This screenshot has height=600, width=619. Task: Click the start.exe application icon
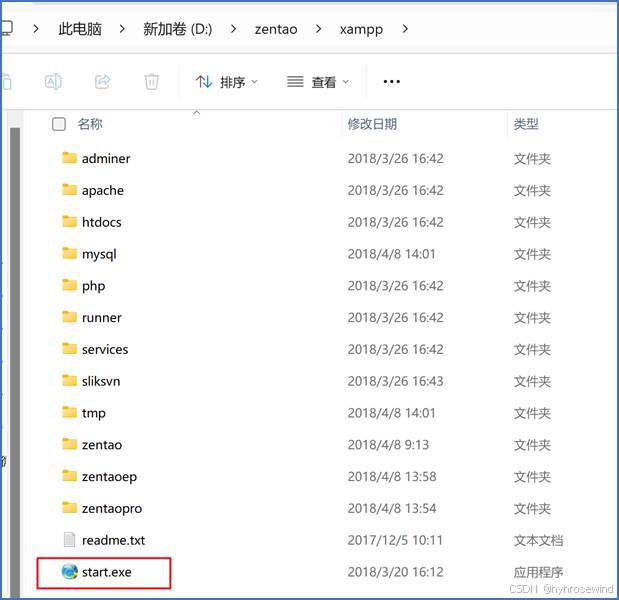point(70,572)
